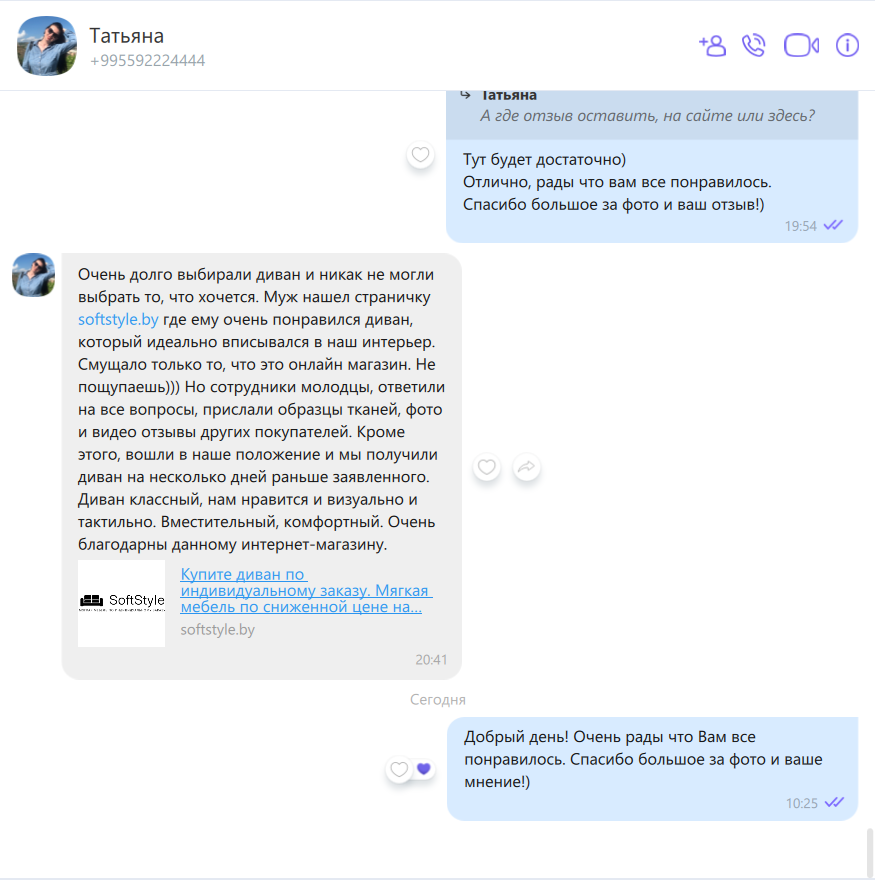The height and width of the screenshot is (881, 875).
Task: Start a video call with Татьяна
Action: [801, 46]
